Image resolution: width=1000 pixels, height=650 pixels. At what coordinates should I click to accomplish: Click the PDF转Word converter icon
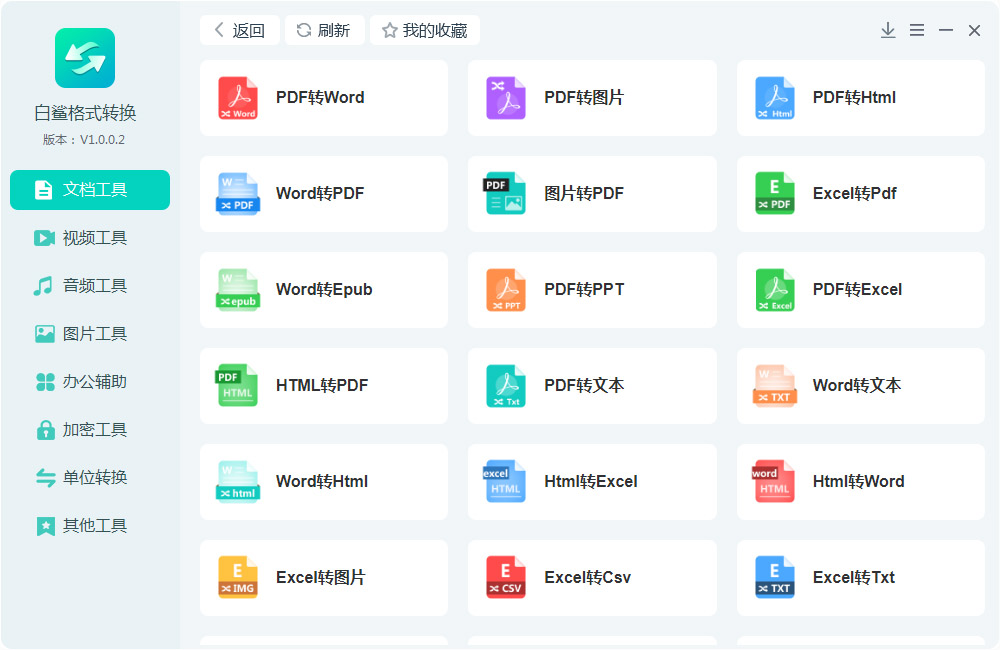[x=238, y=98]
